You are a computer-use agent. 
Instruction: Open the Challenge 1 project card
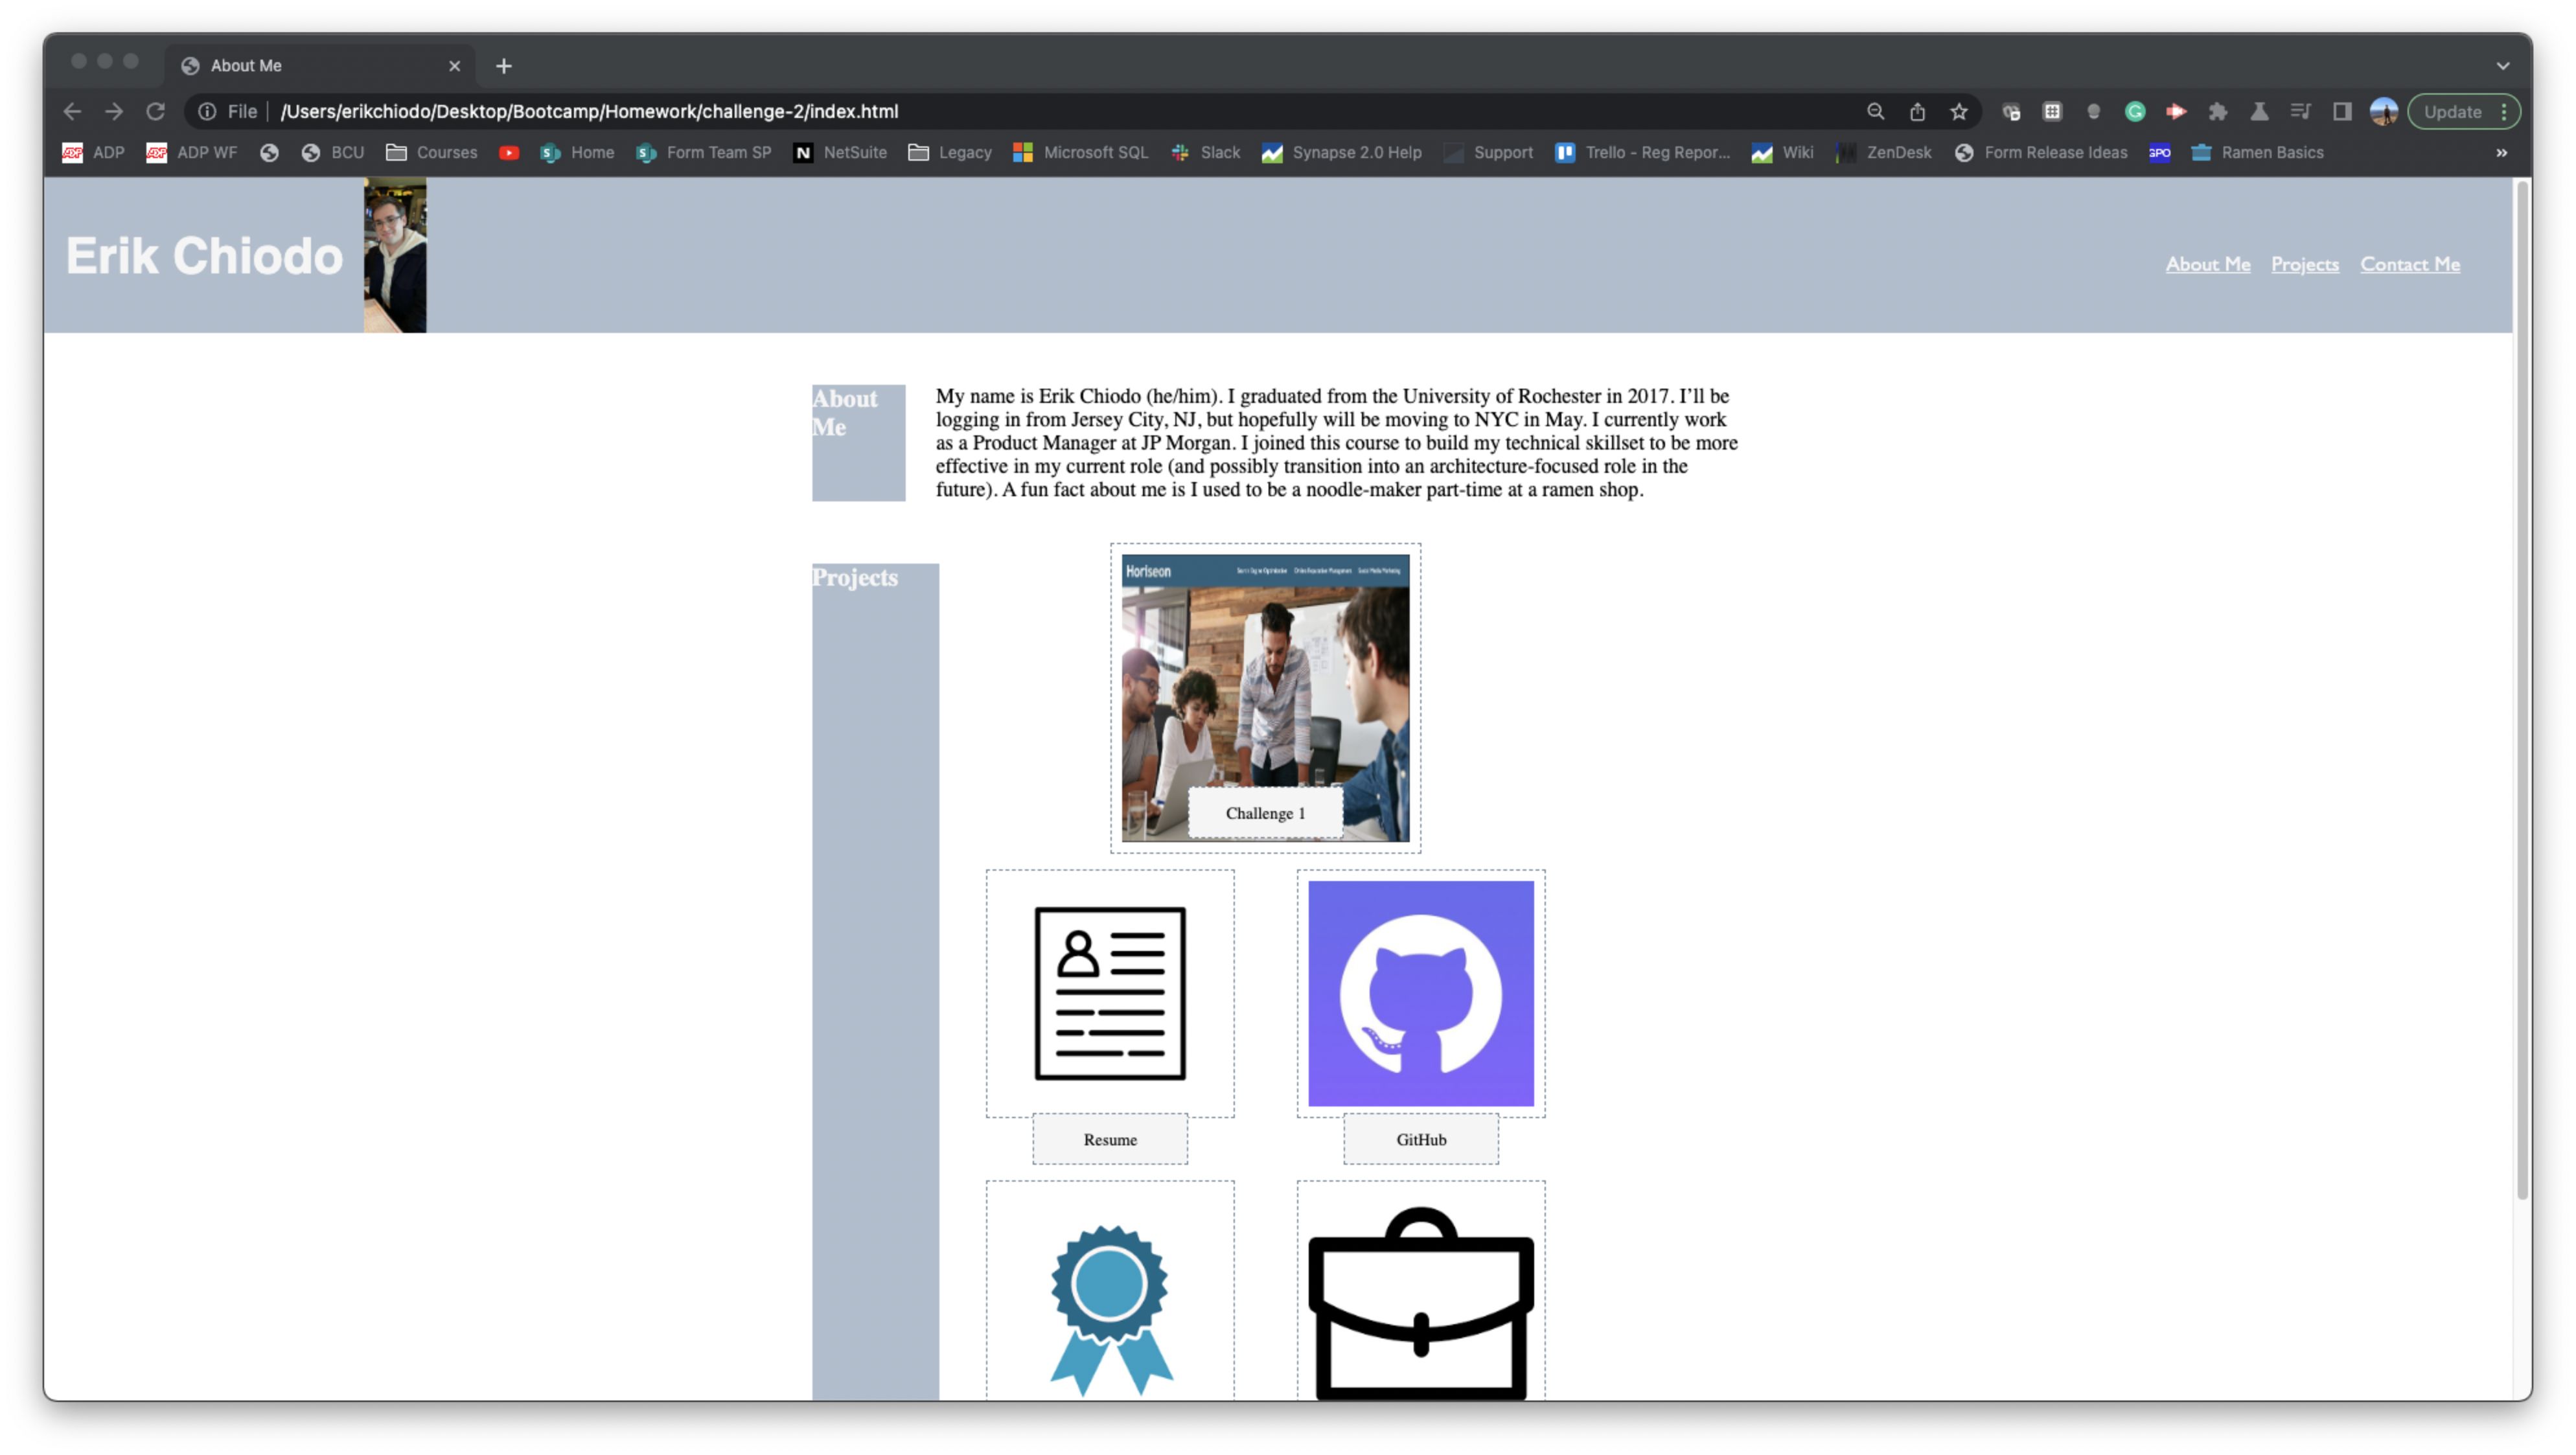coord(1265,698)
